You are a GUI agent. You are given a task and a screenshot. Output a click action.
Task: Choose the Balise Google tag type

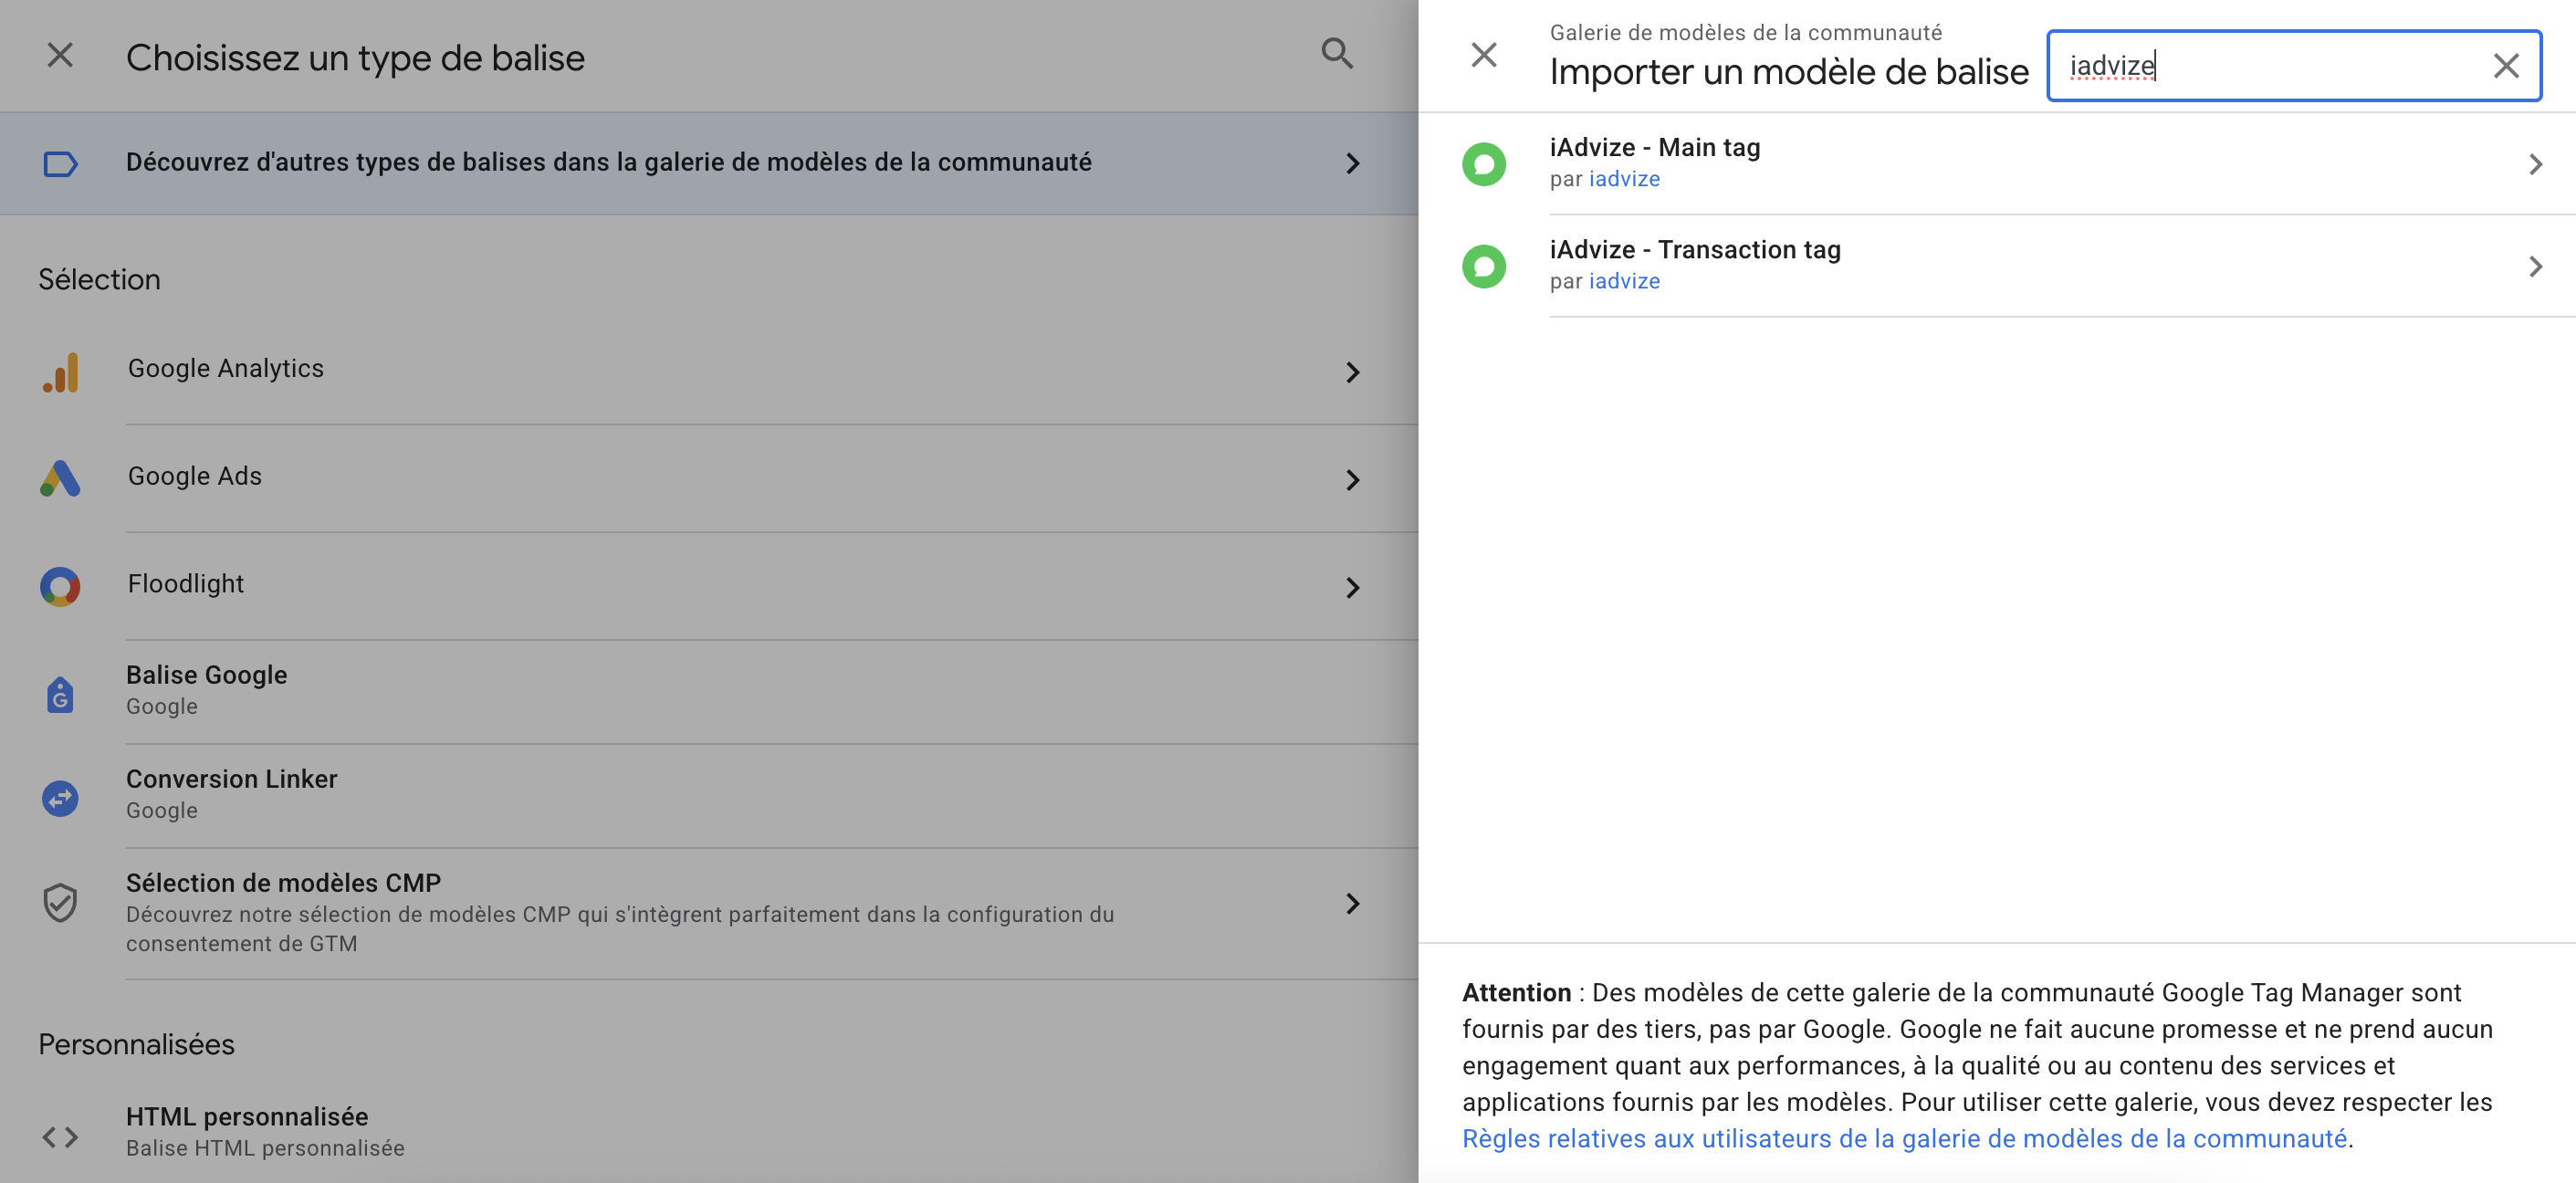click(709, 692)
